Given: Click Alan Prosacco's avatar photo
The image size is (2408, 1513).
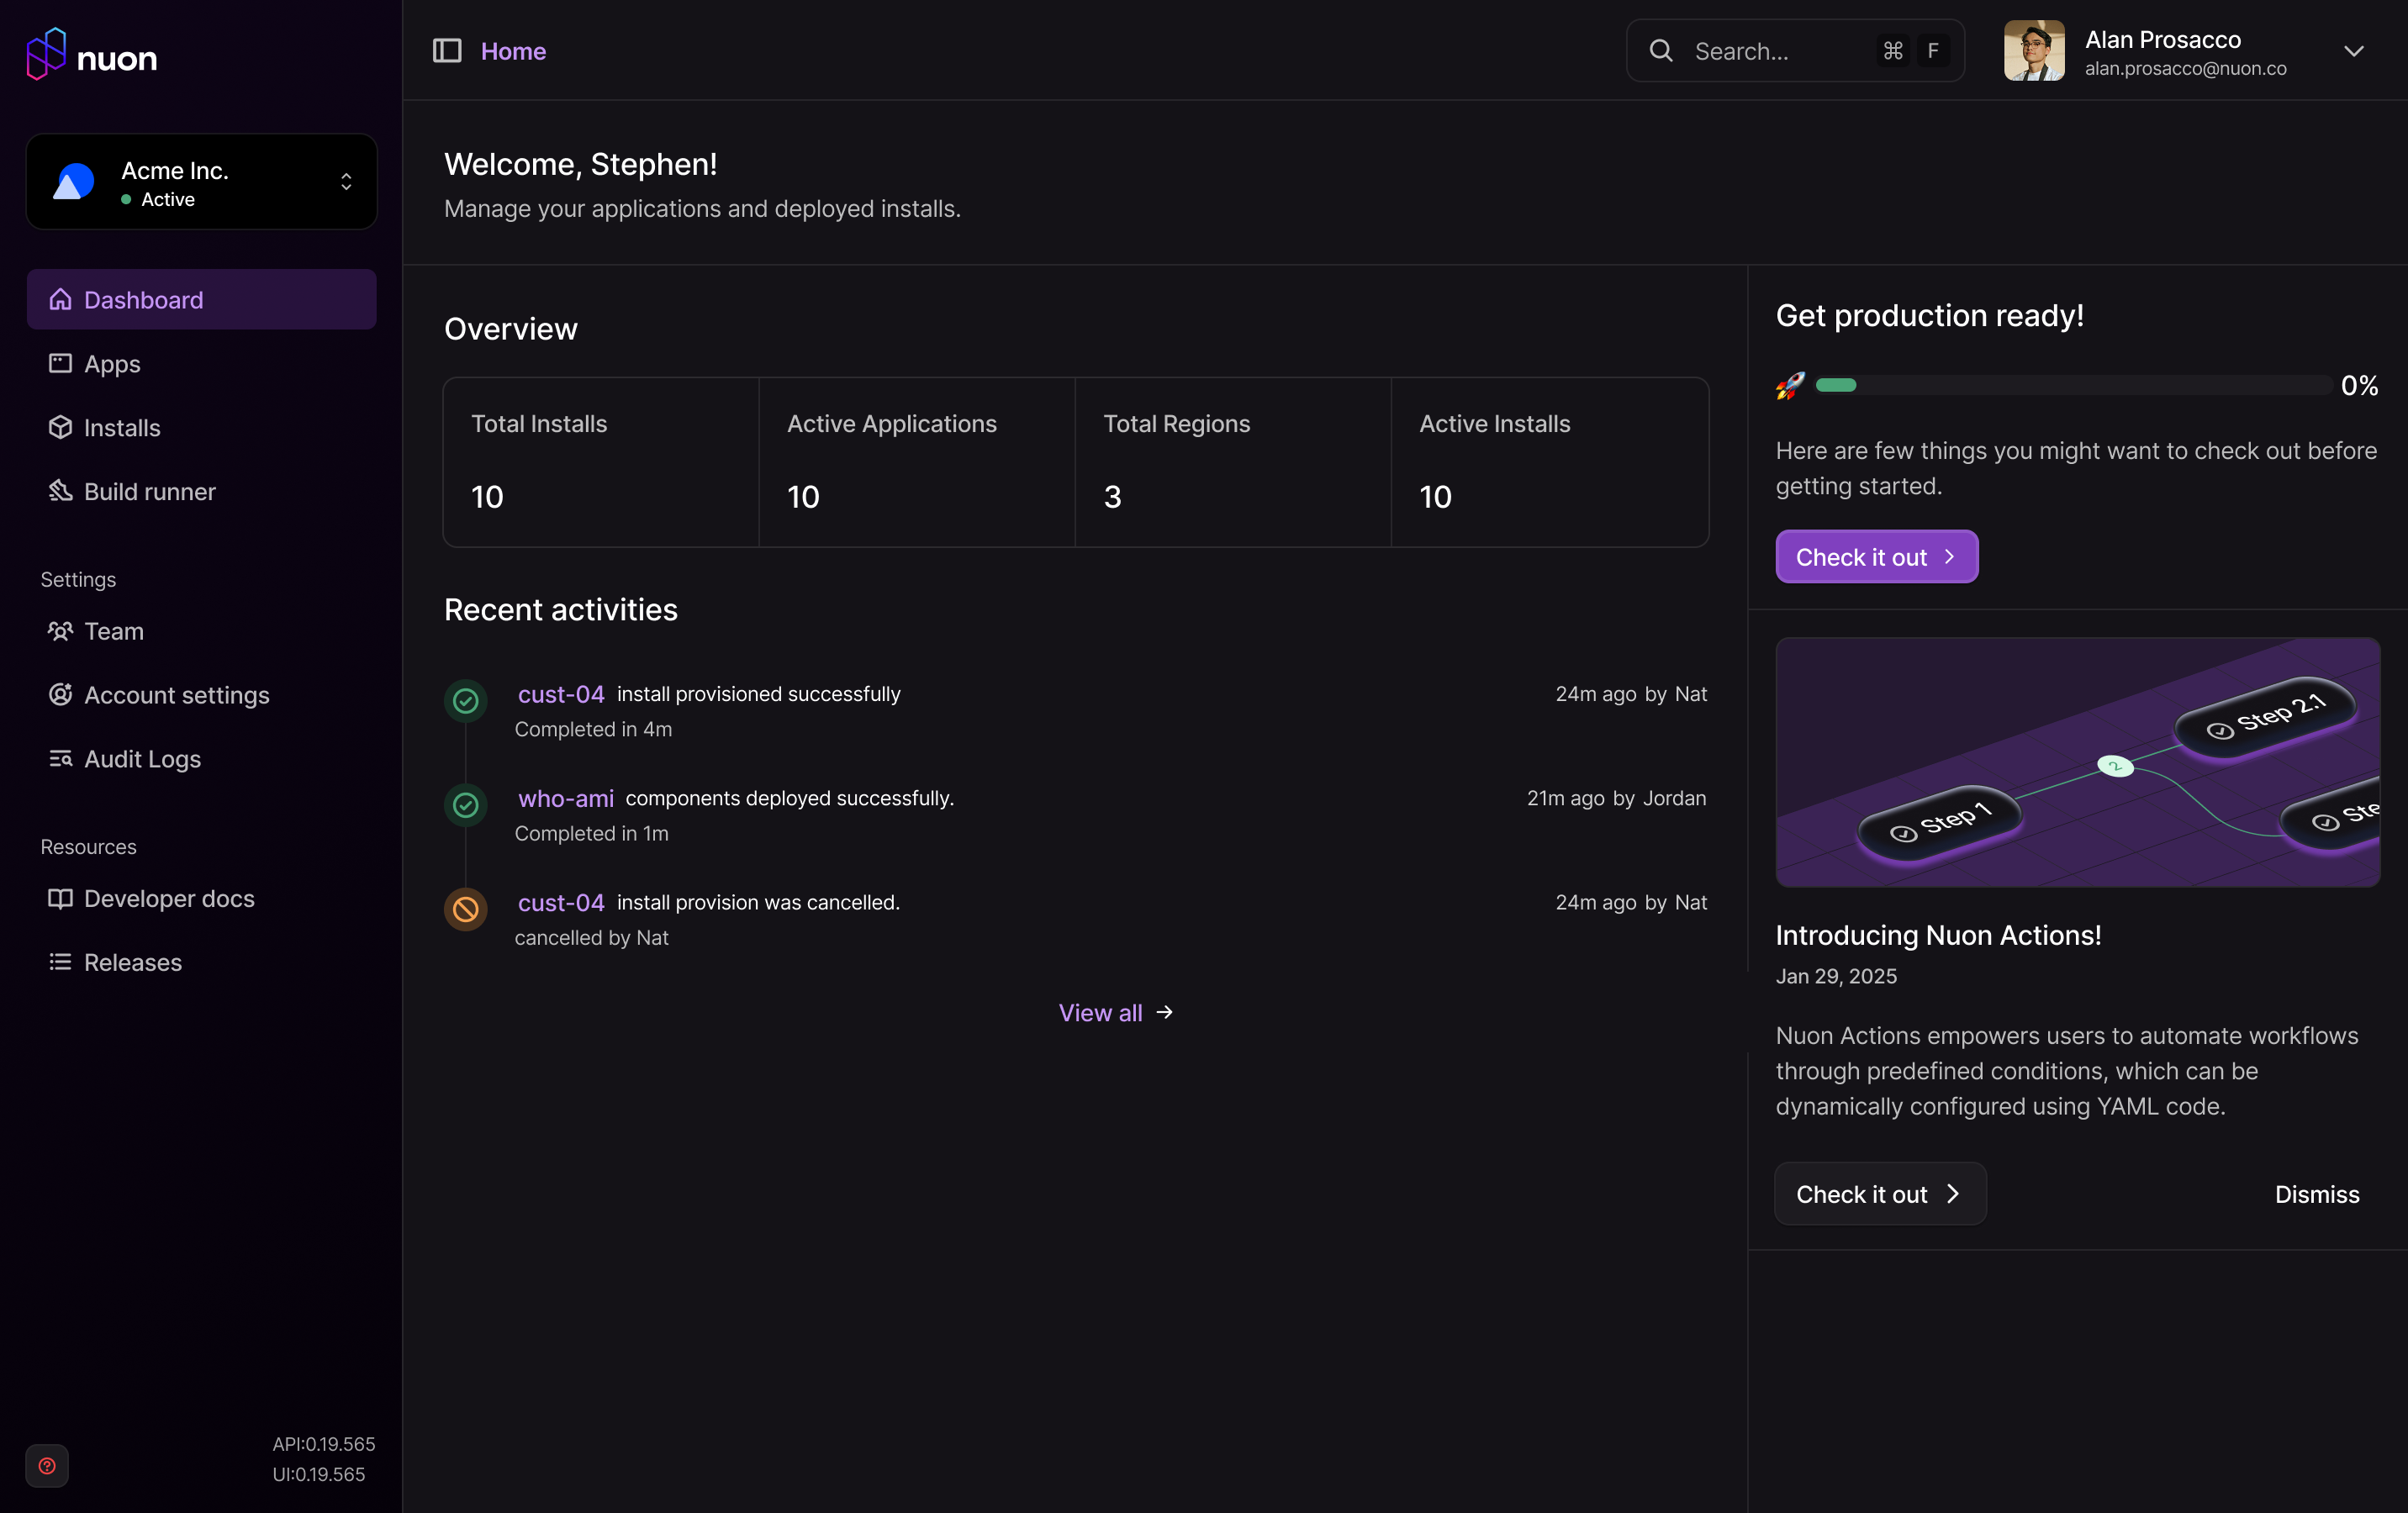Looking at the screenshot, I should pos(2033,51).
